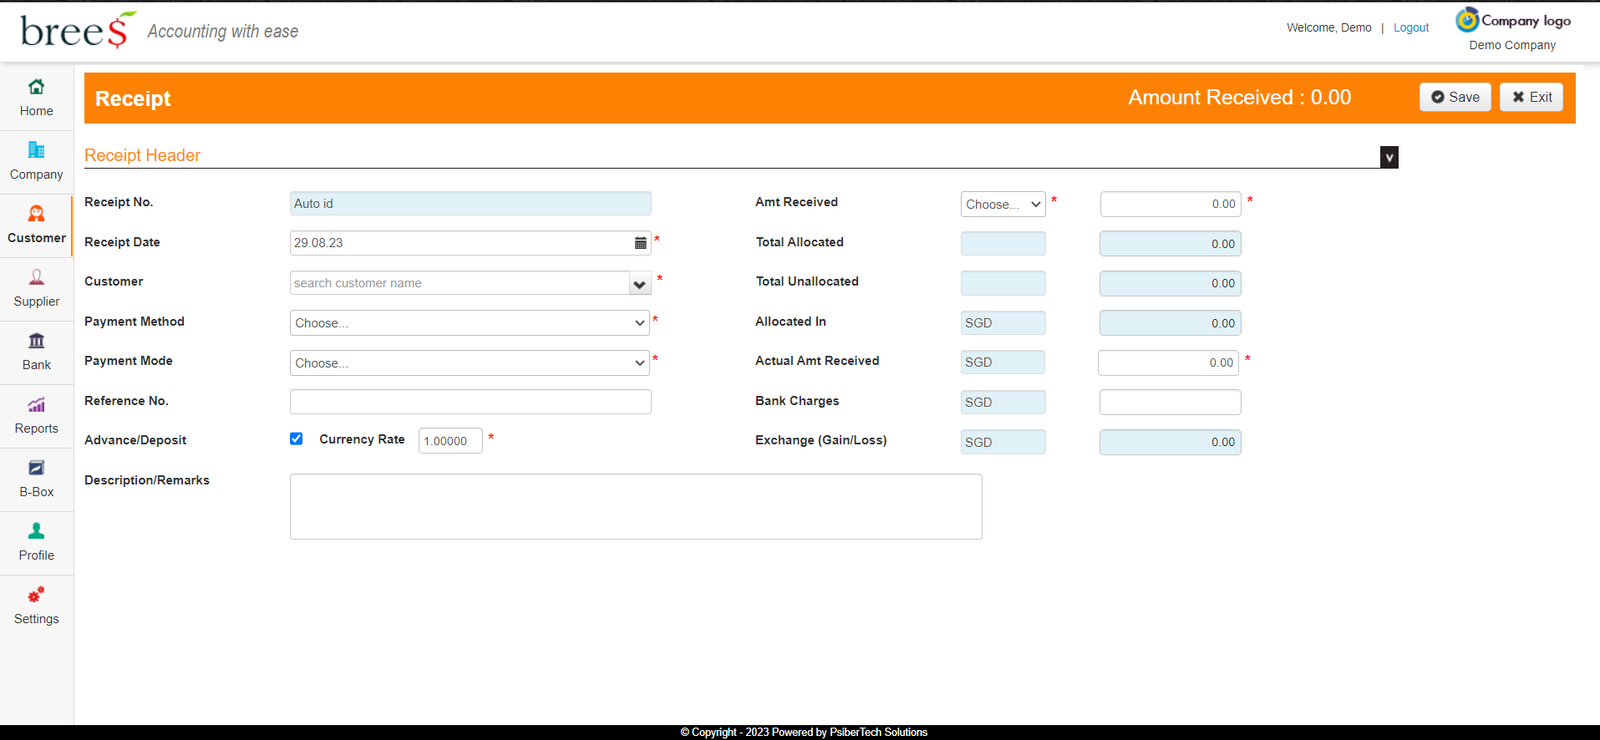The image size is (1600, 740).
Task: Click the Logout link
Action: [1411, 28]
